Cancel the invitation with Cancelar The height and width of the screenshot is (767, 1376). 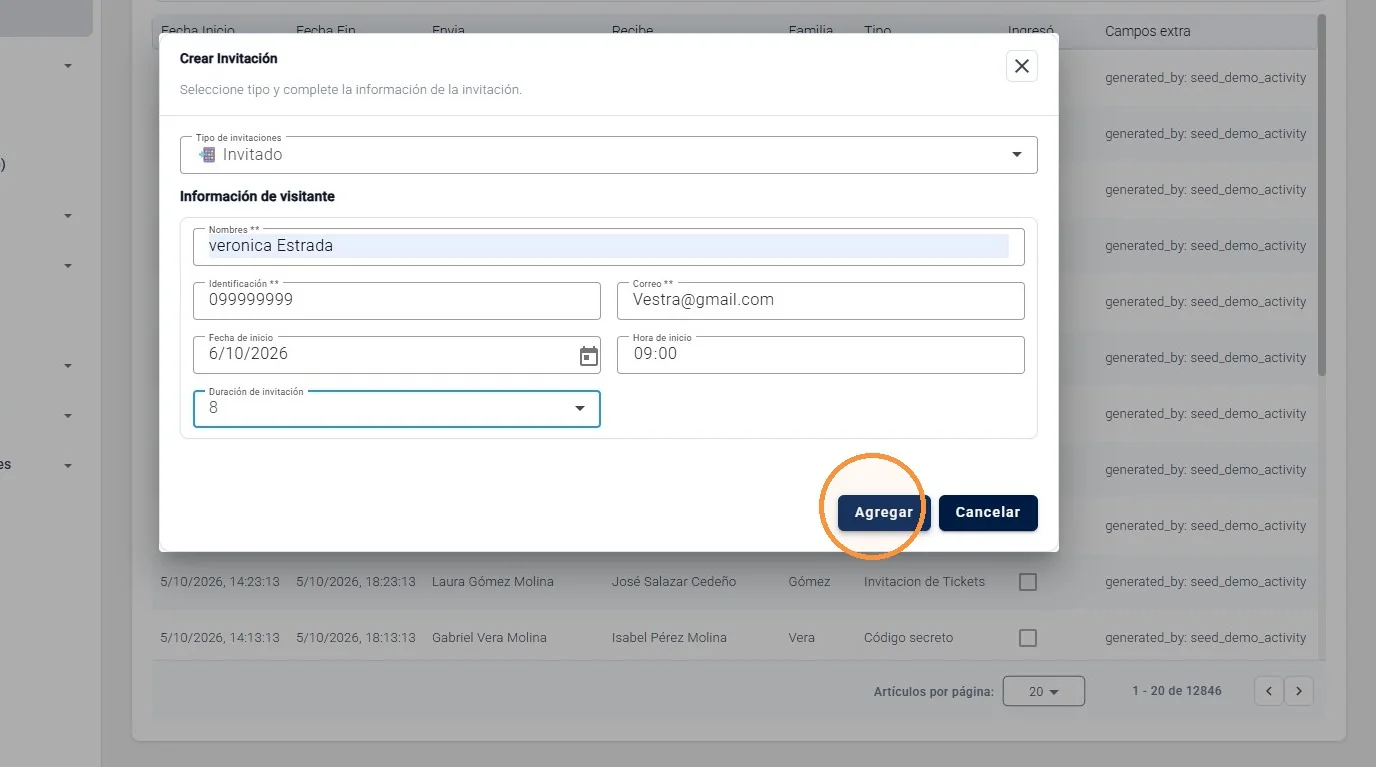coord(988,513)
